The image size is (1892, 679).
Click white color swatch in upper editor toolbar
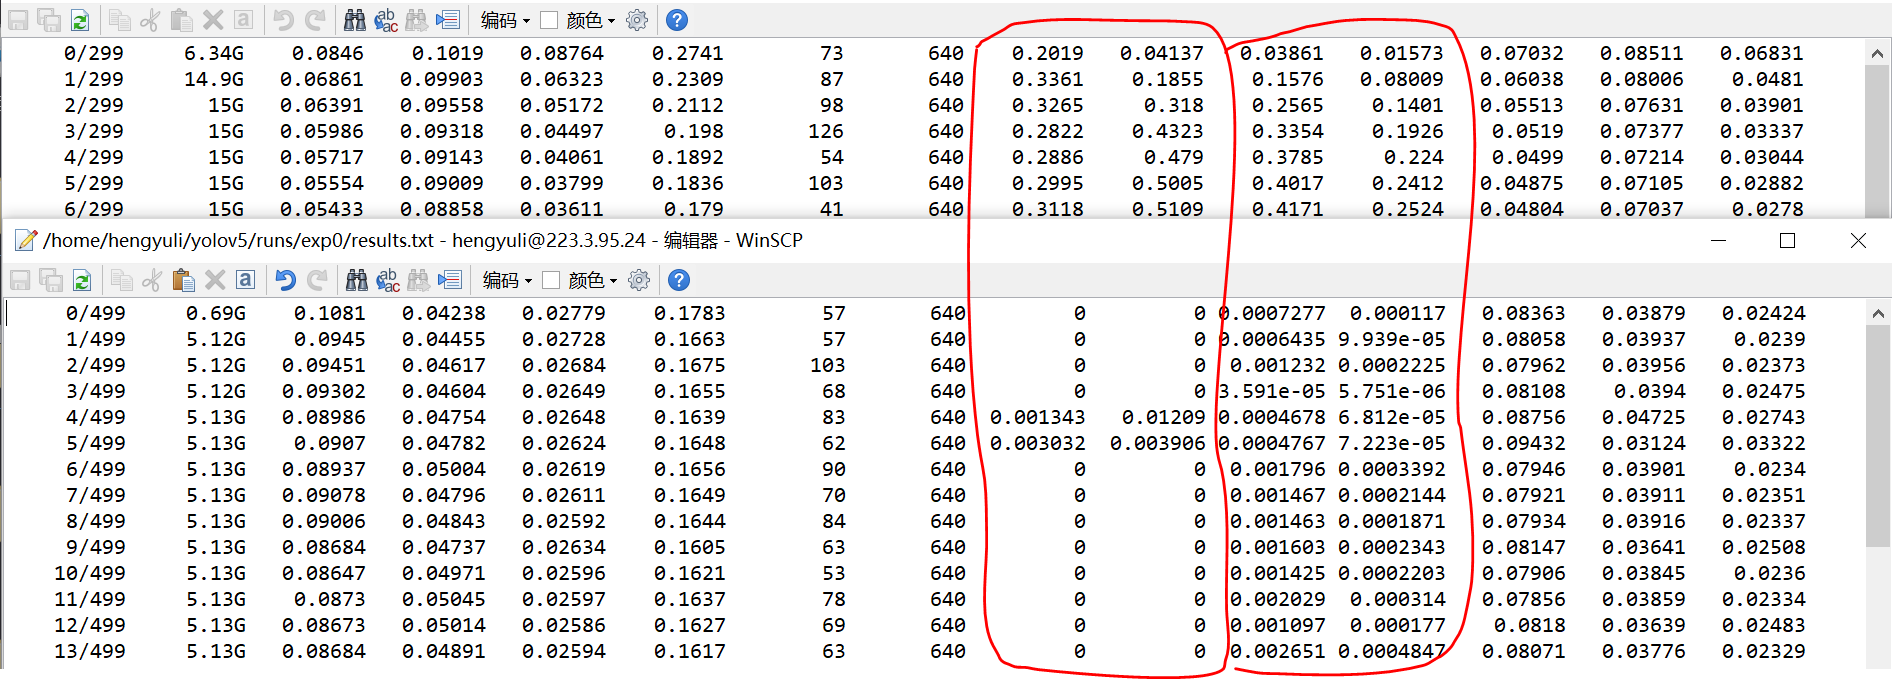(548, 20)
